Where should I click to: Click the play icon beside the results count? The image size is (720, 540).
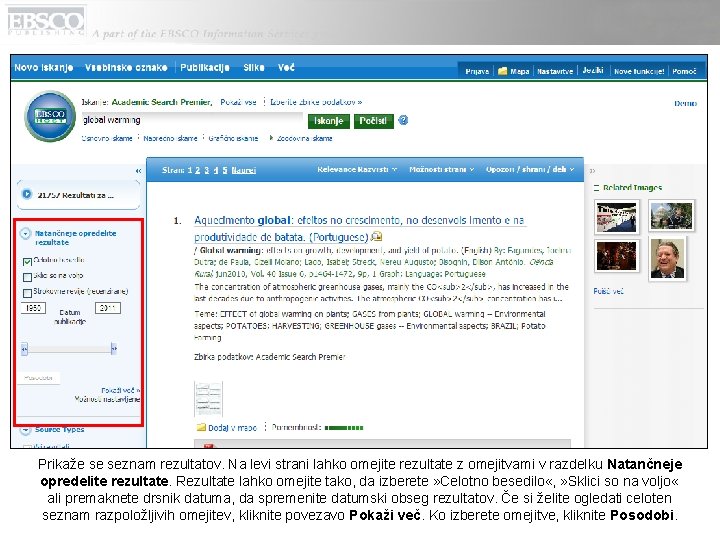(27, 194)
